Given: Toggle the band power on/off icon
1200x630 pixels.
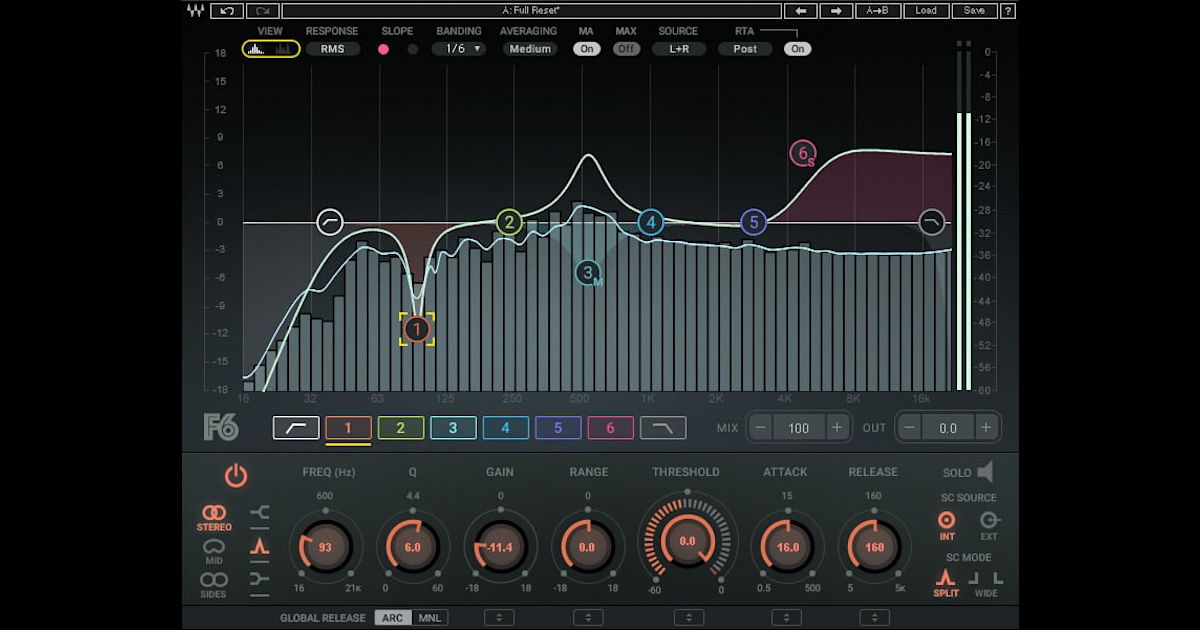Looking at the screenshot, I should coord(236,476).
